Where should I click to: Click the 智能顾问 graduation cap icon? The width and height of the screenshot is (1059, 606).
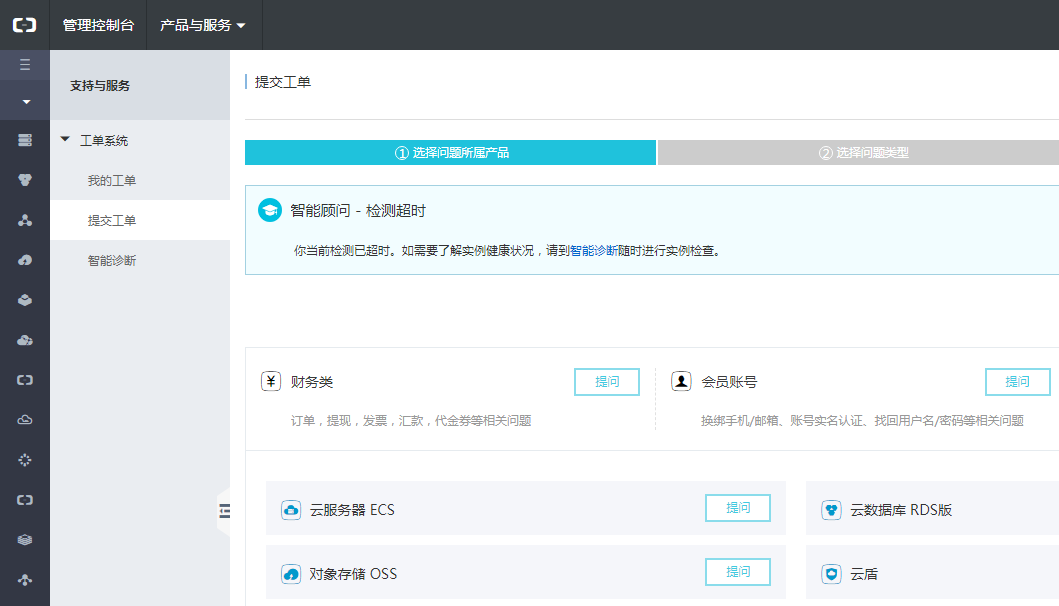pyautogui.click(x=269, y=210)
